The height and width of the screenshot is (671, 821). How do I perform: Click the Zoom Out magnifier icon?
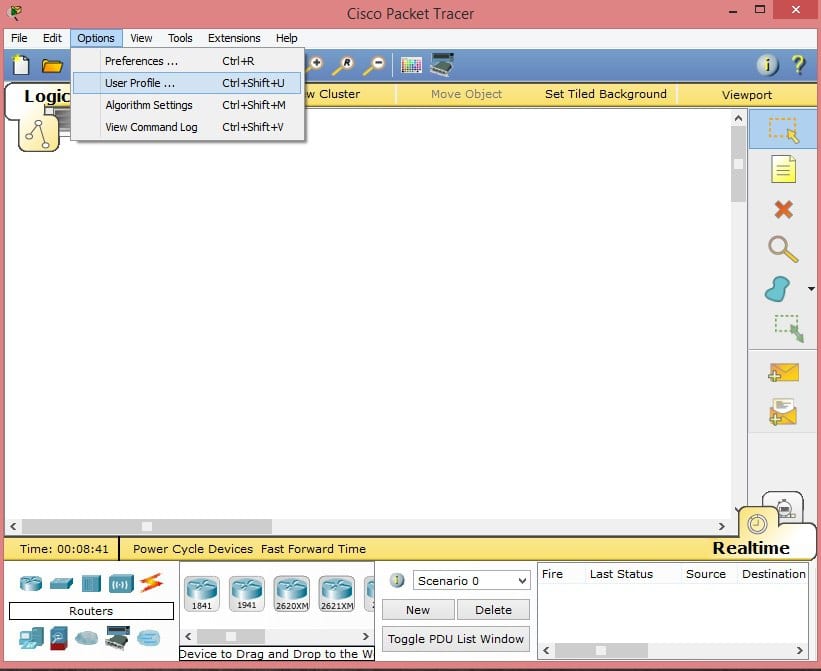click(x=374, y=65)
